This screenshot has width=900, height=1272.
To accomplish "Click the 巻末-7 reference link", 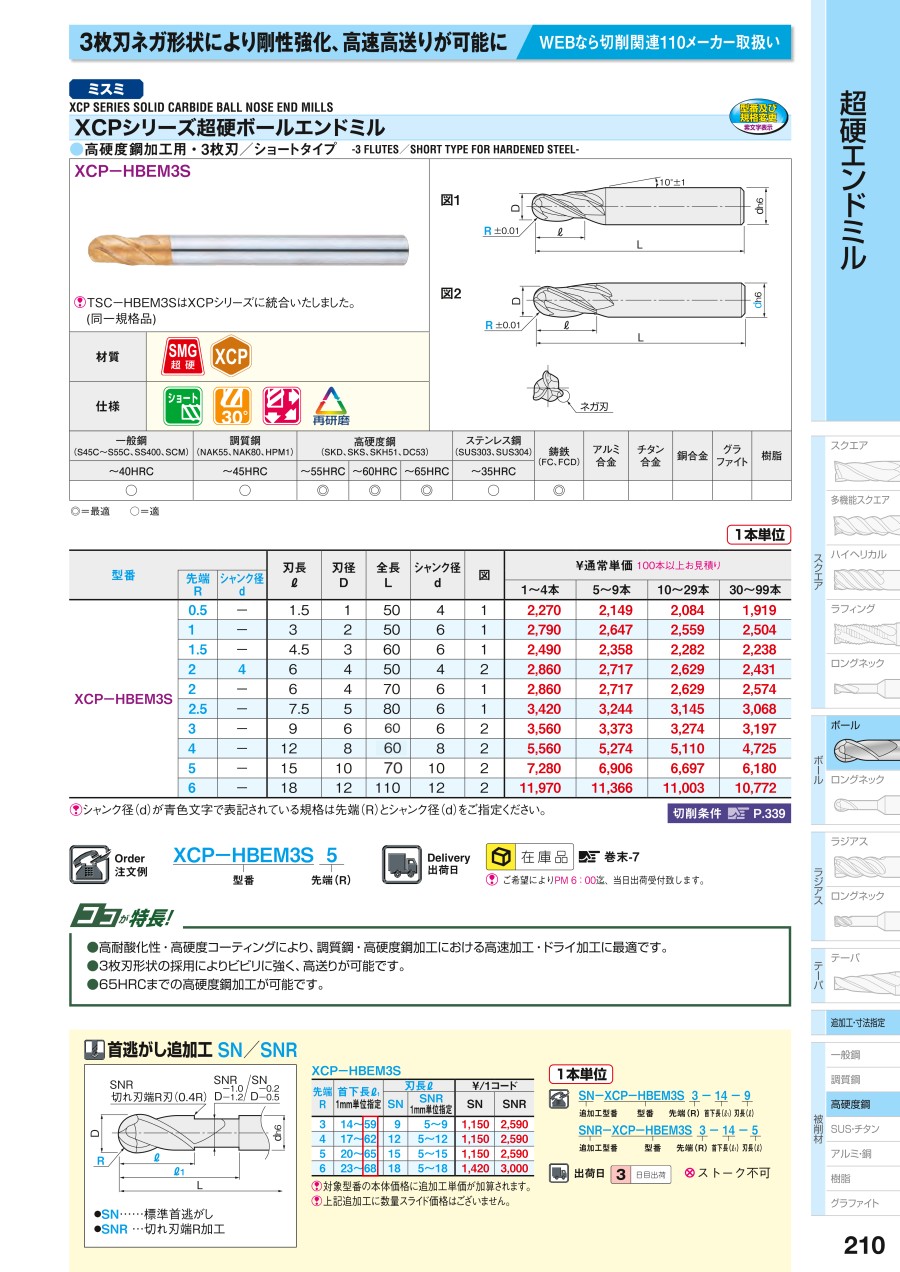I will 612,857.
